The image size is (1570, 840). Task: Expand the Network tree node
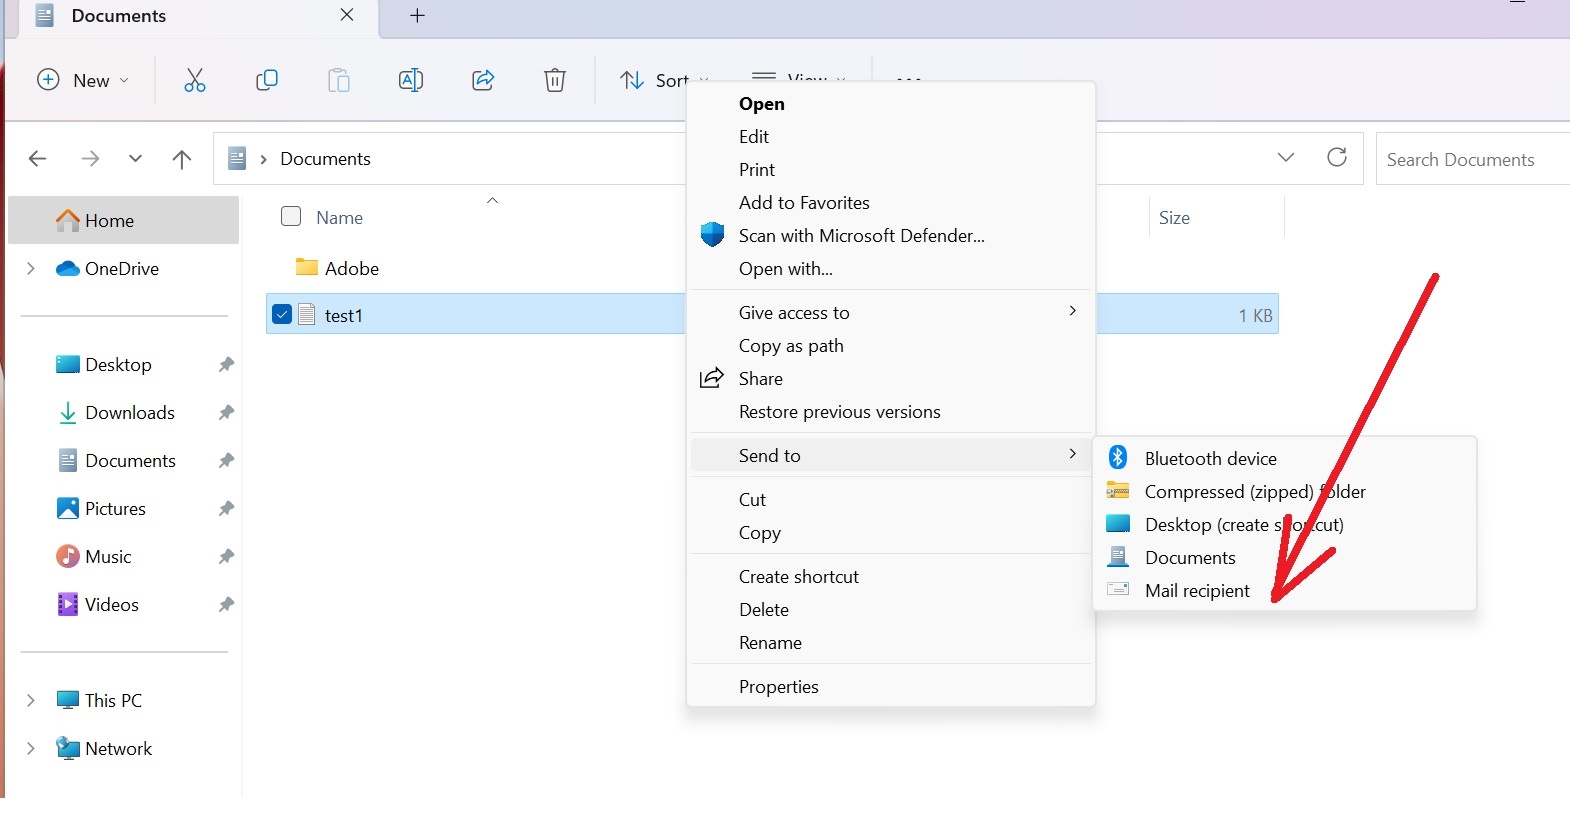pyautogui.click(x=31, y=748)
